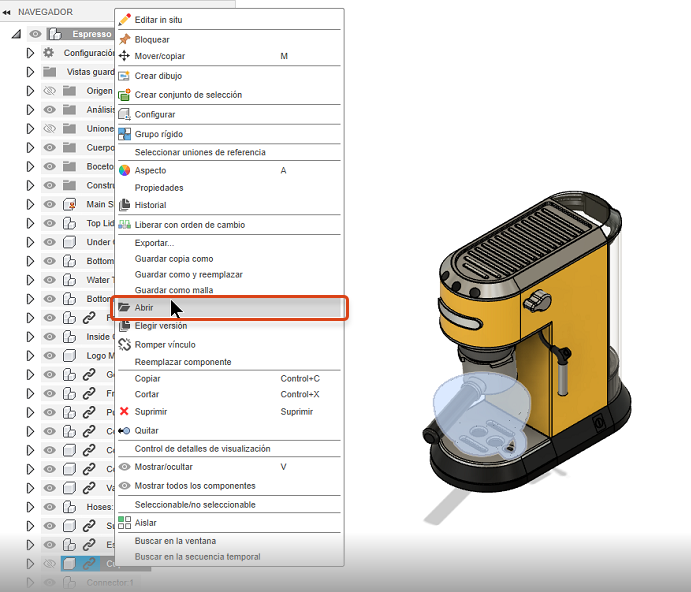Click the Editar in situ pencil icon

click(125, 19)
